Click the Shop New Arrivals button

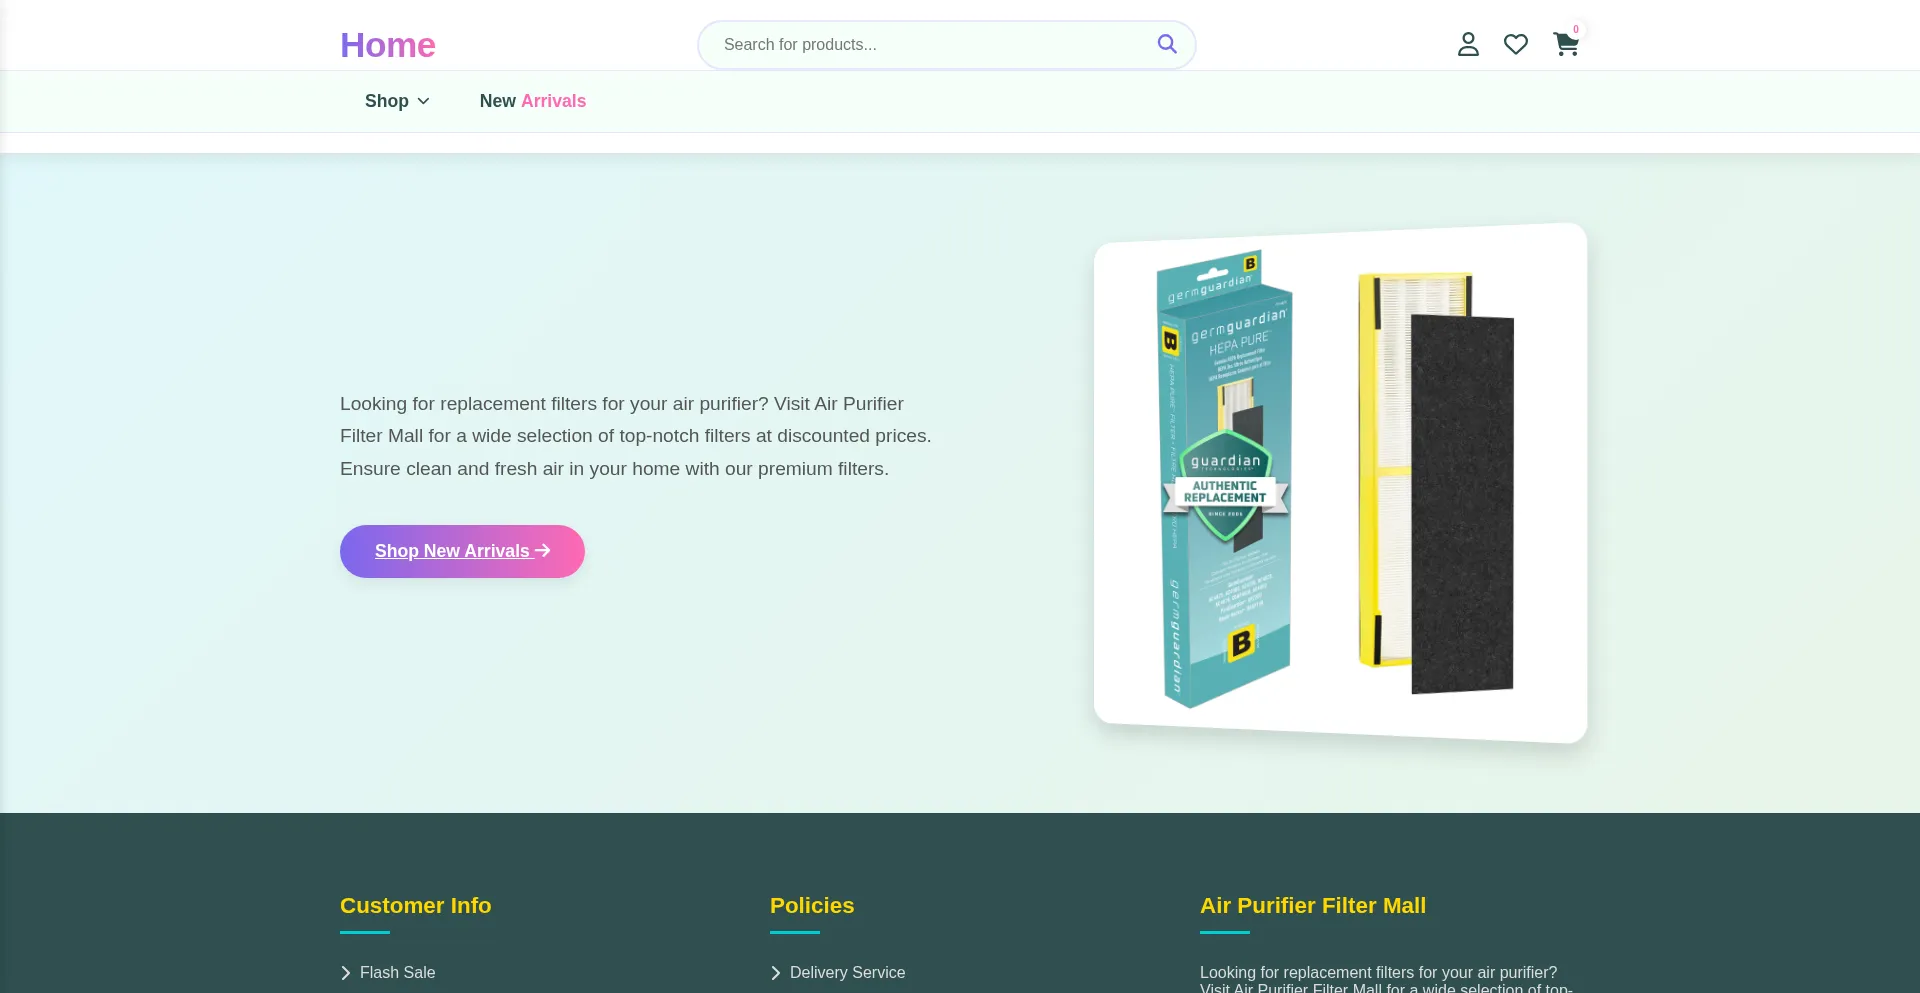(x=462, y=551)
